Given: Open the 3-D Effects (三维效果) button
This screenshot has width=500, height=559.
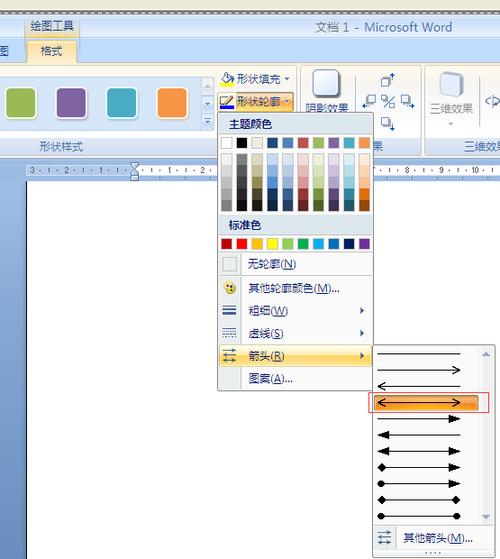Looking at the screenshot, I should [x=451, y=98].
